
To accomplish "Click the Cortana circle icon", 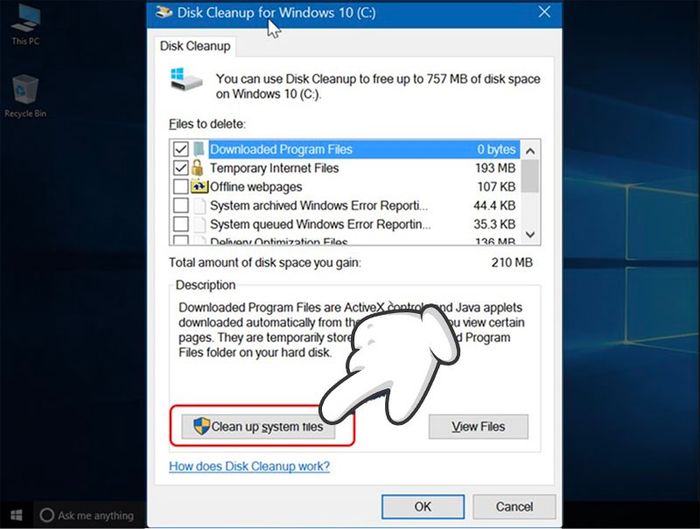I will pyautogui.click(x=47, y=515).
